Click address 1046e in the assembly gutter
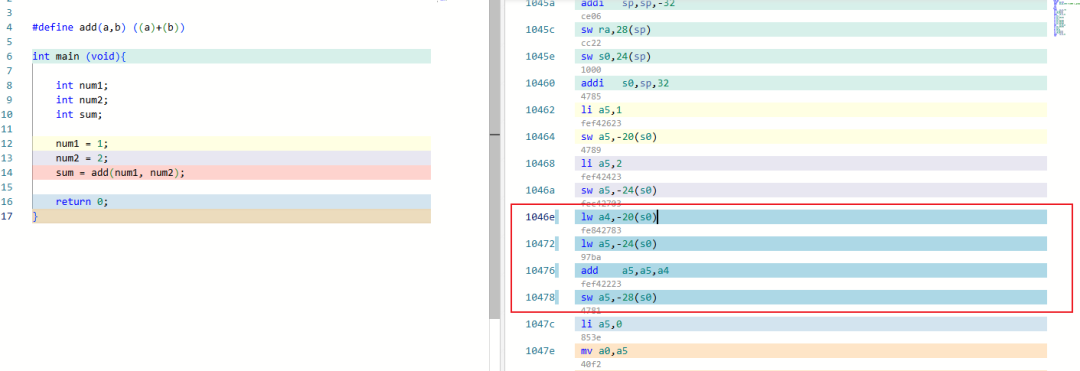This screenshot has height=371, width=1080. click(x=540, y=218)
